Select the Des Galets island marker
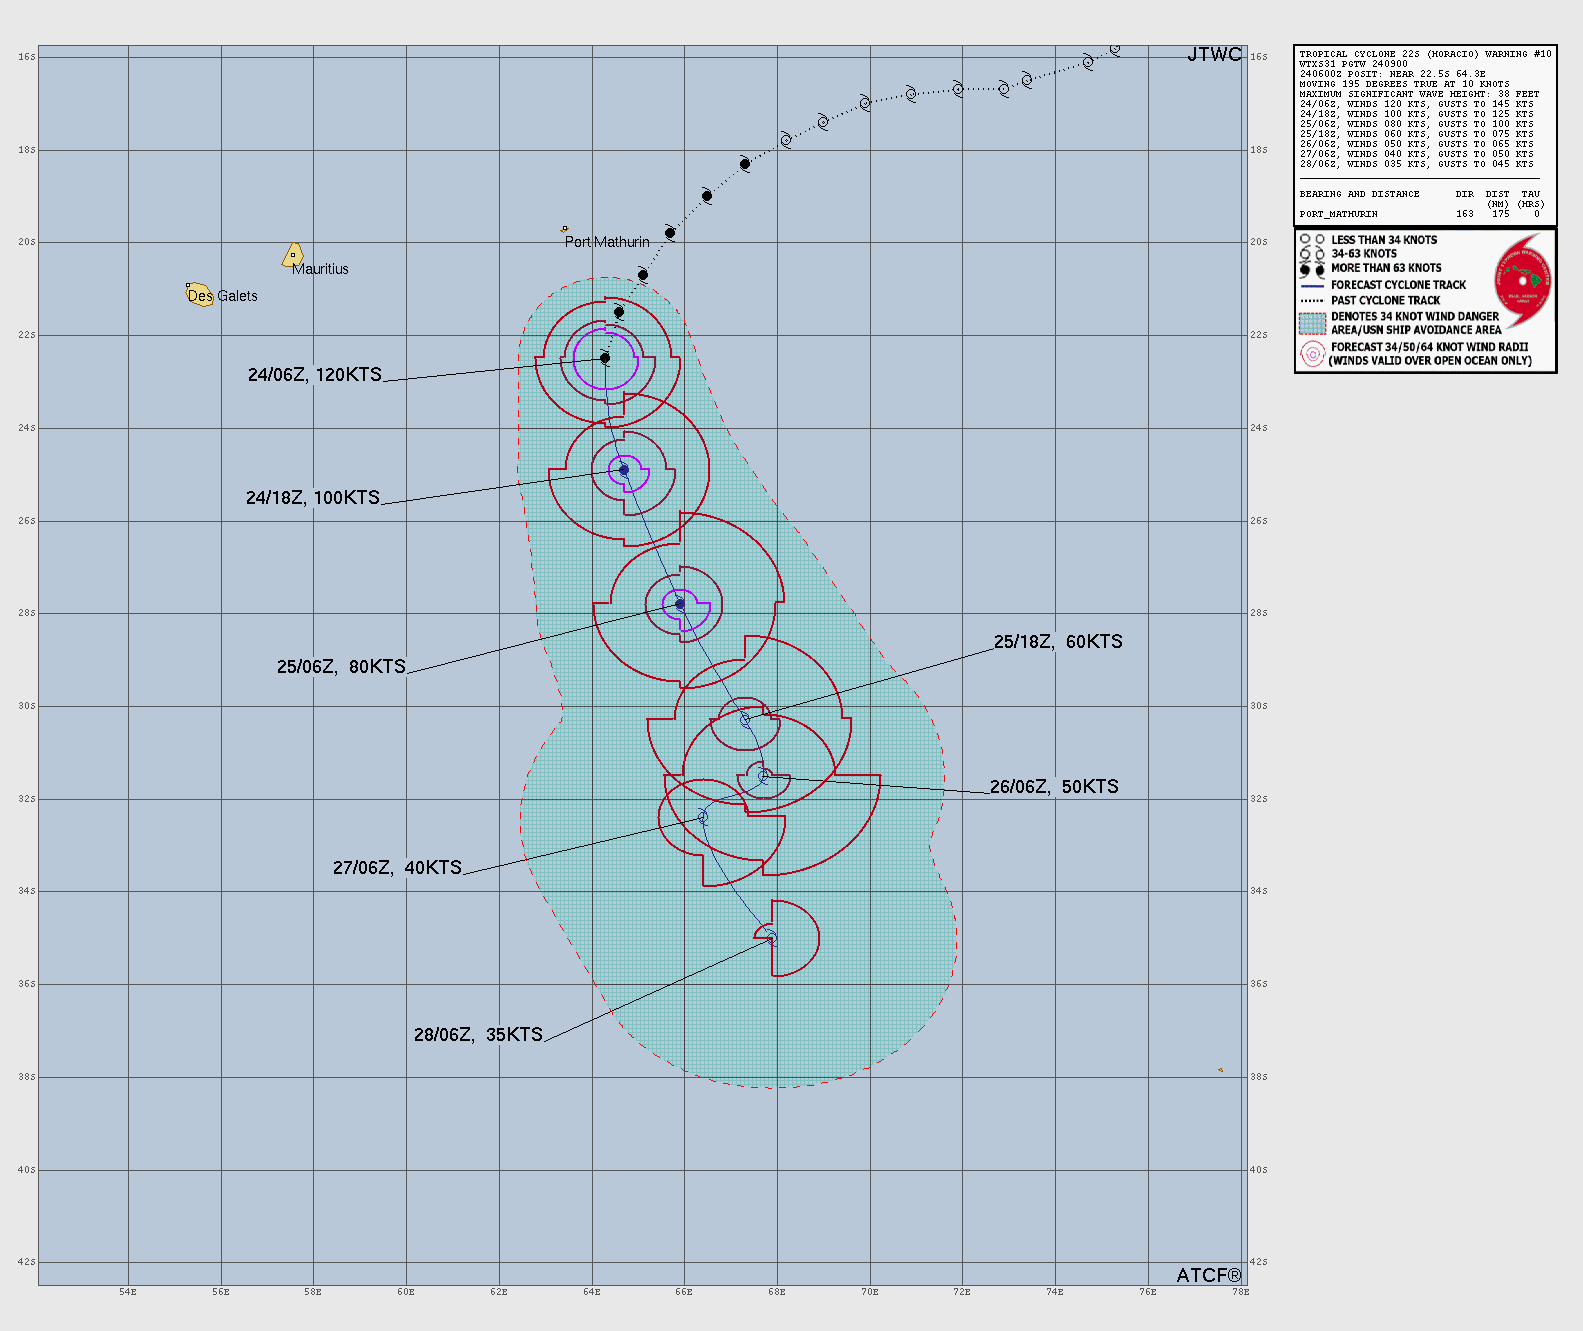 (x=199, y=294)
